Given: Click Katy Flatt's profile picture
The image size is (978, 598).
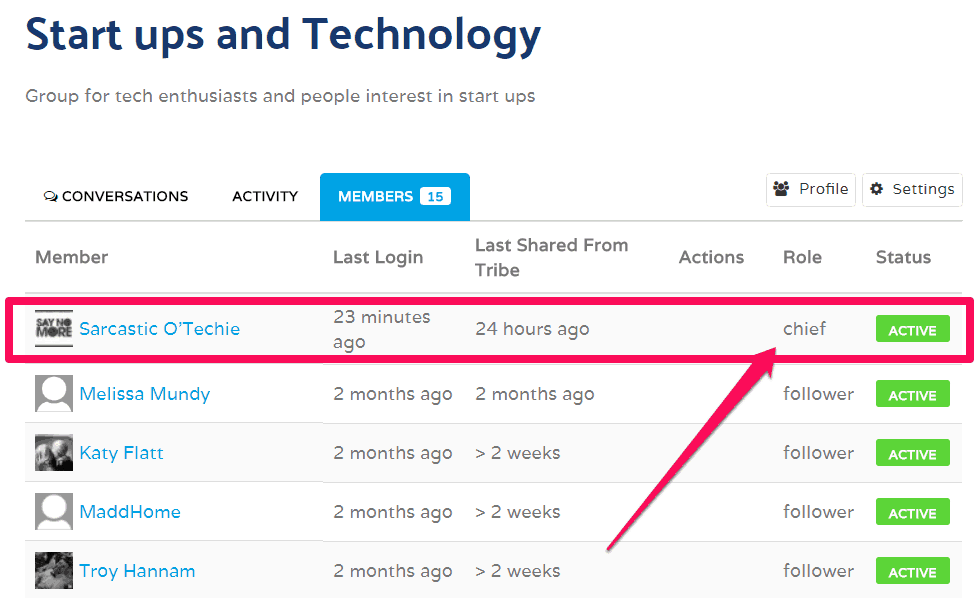Looking at the screenshot, I should 54,453.
